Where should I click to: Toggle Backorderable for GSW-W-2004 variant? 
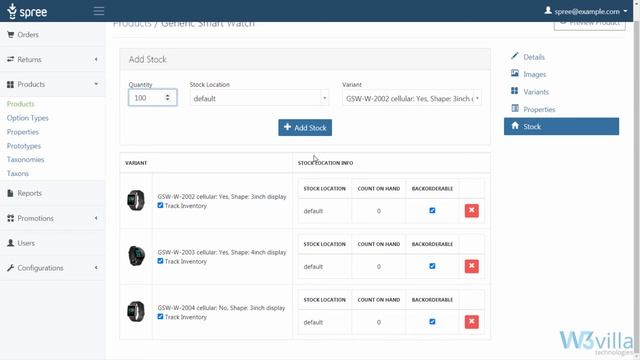point(432,322)
